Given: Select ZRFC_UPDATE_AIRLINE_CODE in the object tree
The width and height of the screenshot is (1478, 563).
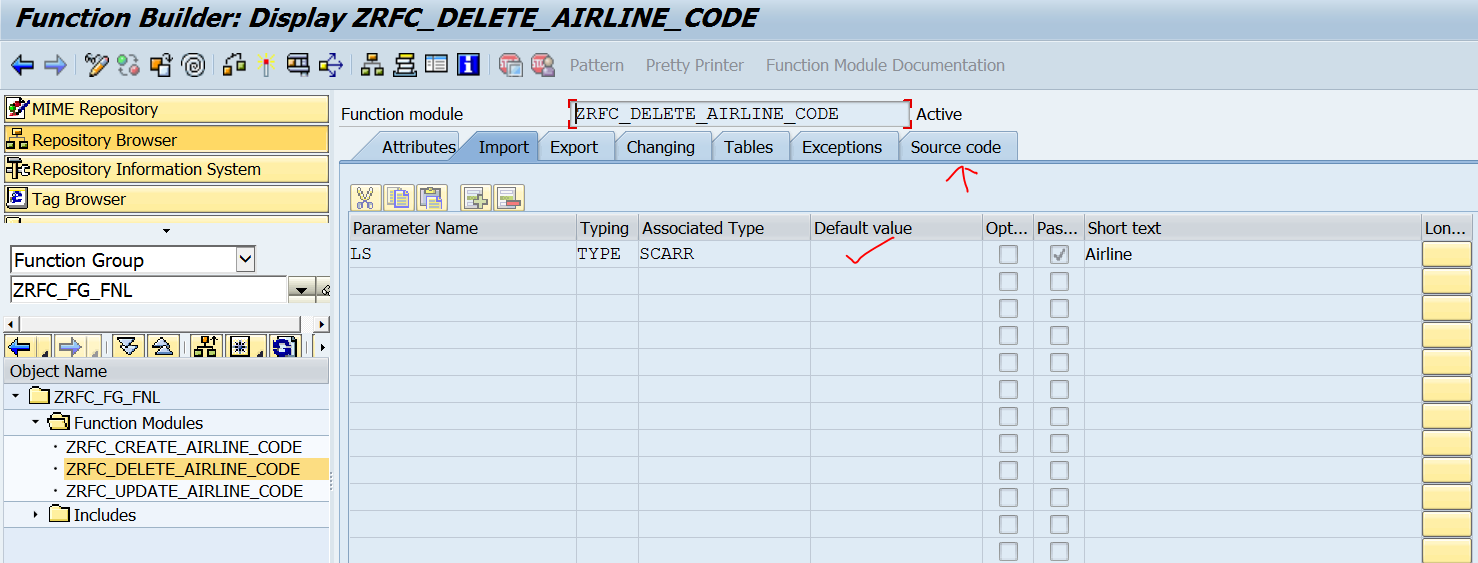Looking at the screenshot, I should tap(185, 492).
